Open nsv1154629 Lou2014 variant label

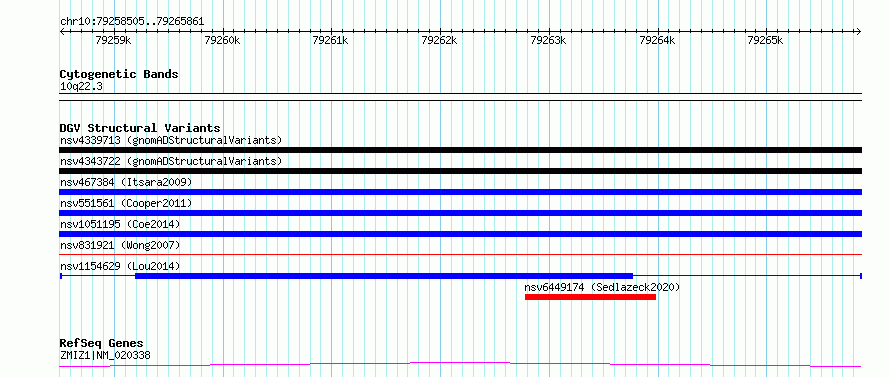(x=120, y=266)
